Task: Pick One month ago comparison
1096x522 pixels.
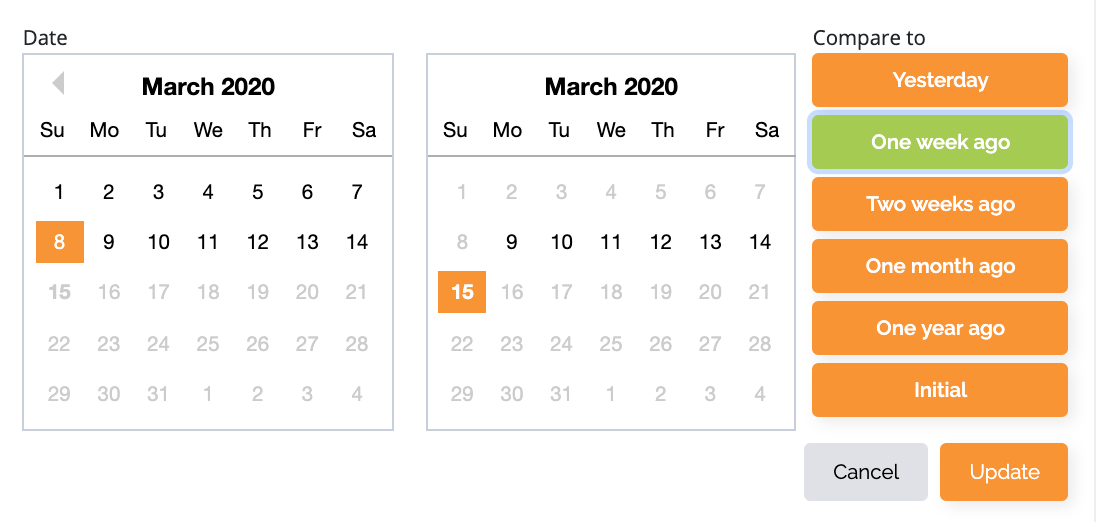Action: coord(940,266)
